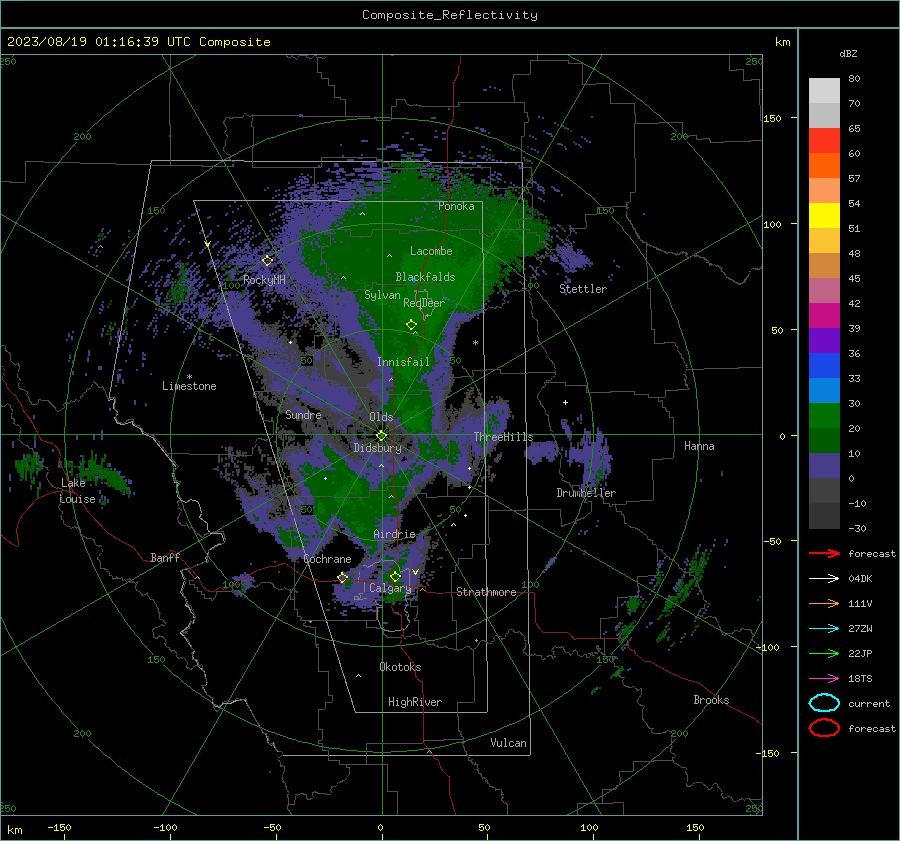Click the magenta 39-42 dBZ color swatch
Image resolution: width=900 pixels, height=841 pixels.
click(x=824, y=316)
